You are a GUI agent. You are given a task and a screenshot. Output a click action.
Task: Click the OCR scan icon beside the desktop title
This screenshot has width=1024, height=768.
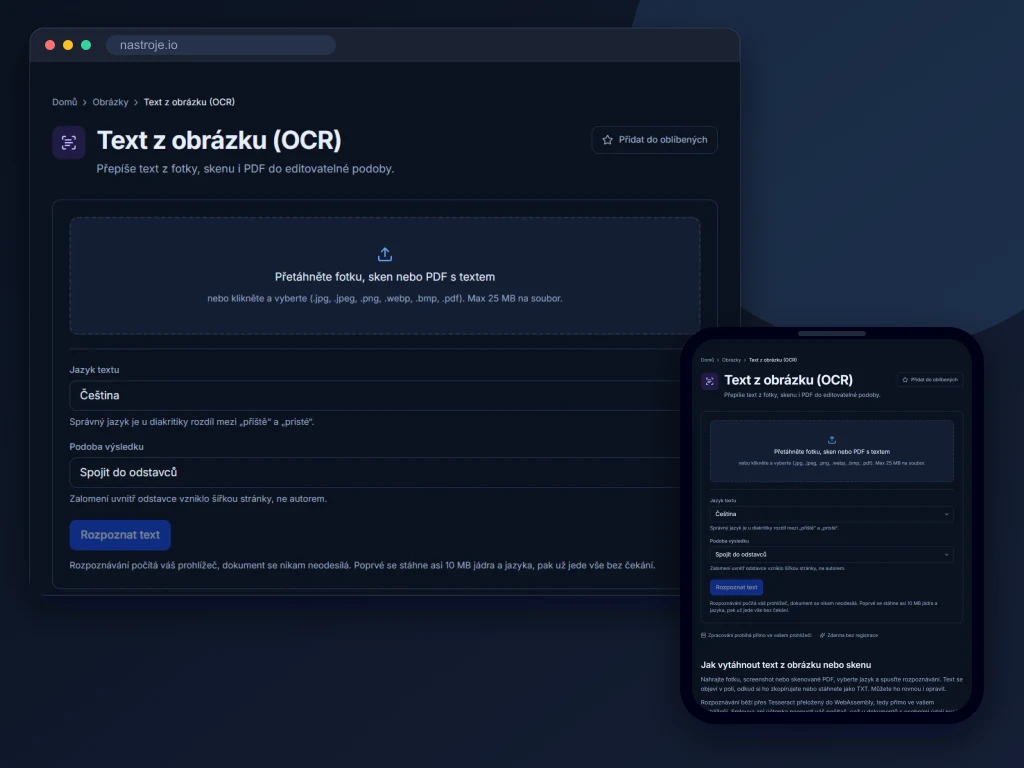(69, 142)
